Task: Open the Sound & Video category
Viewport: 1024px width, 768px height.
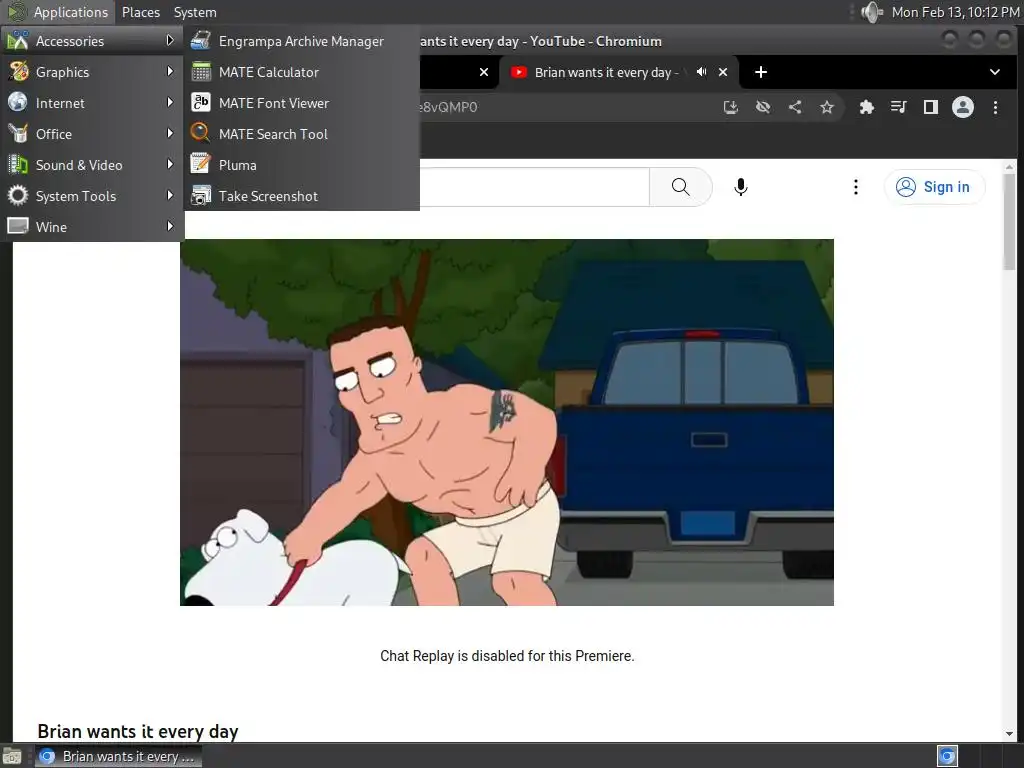Action: pyautogui.click(x=92, y=165)
